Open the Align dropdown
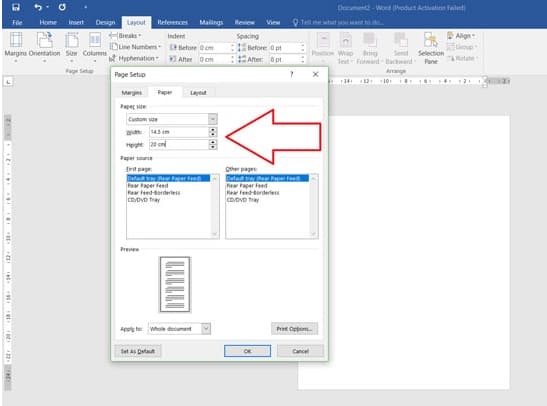 462,36
